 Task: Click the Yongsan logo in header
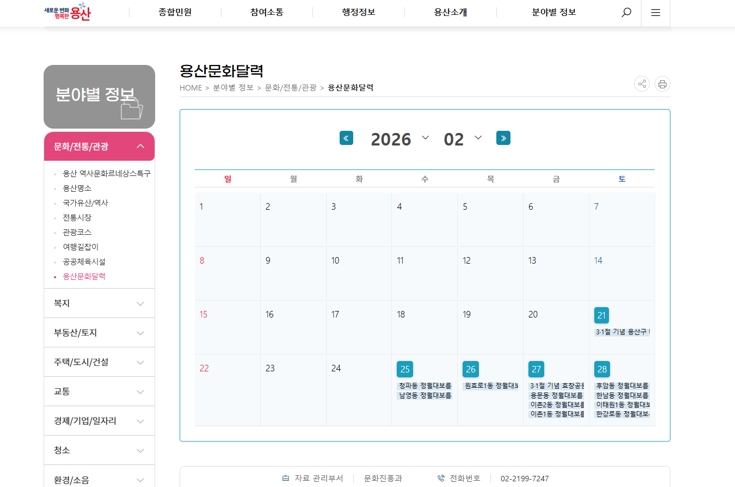tap(67, 12)
